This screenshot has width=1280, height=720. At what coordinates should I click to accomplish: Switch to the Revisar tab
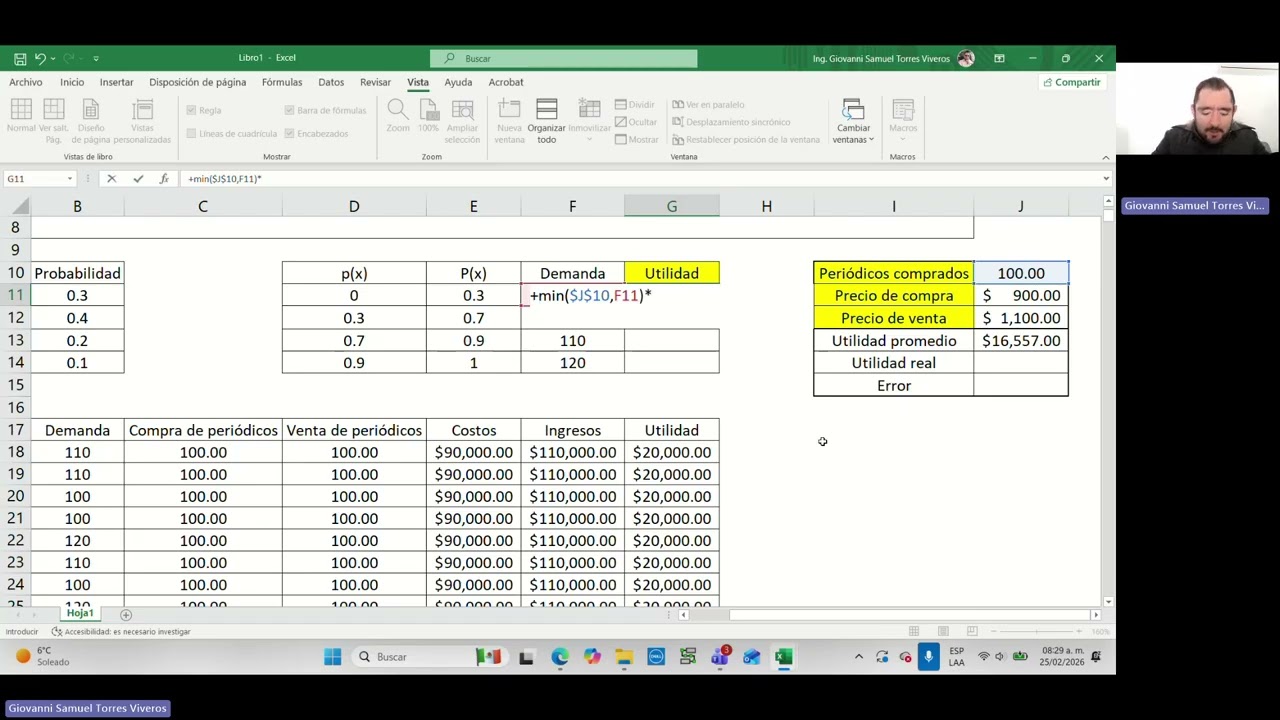(x=375, y=82)
